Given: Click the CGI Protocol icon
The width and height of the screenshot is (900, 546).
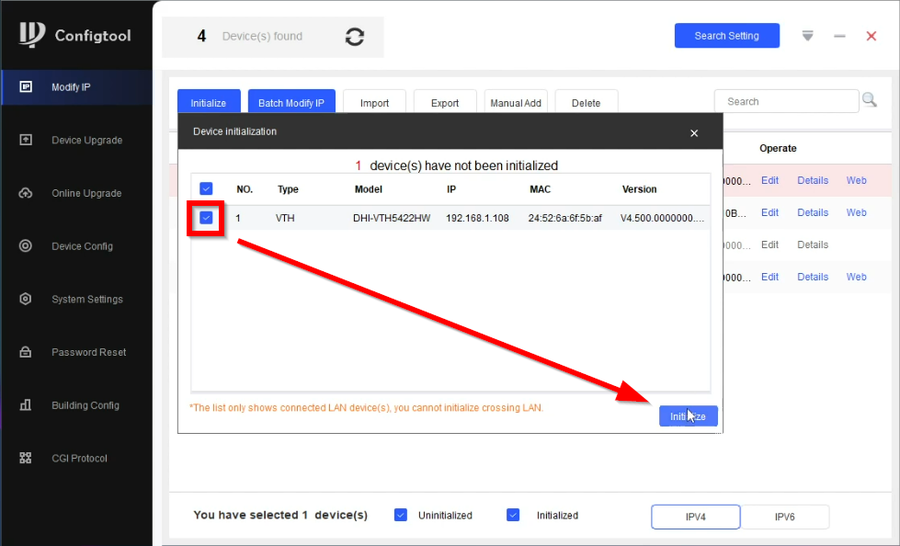Looking at the screenshot, I should click(x=26, y=458).
